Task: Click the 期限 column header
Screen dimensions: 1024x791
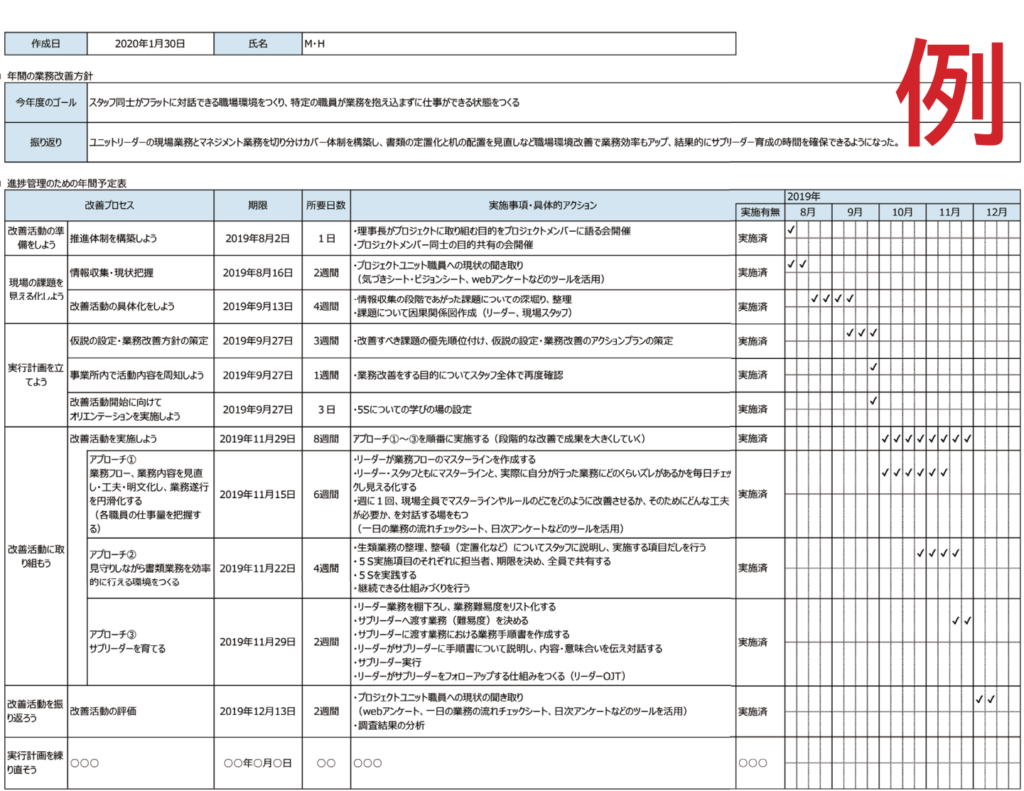Action: click(x=258, y=205)
